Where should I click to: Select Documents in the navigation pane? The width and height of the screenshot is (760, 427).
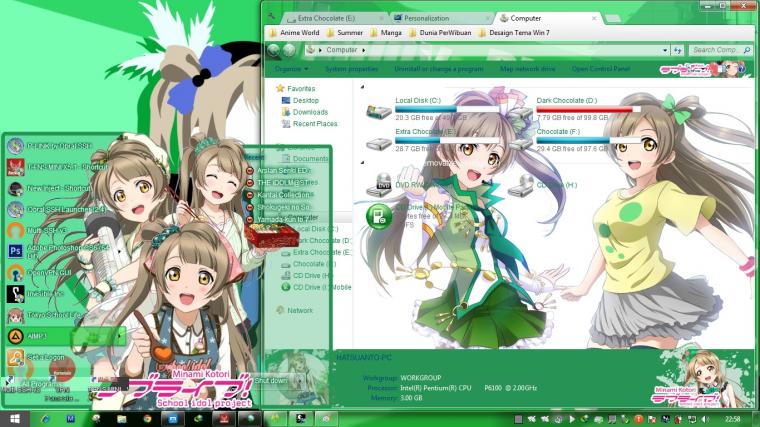point(310,158)
